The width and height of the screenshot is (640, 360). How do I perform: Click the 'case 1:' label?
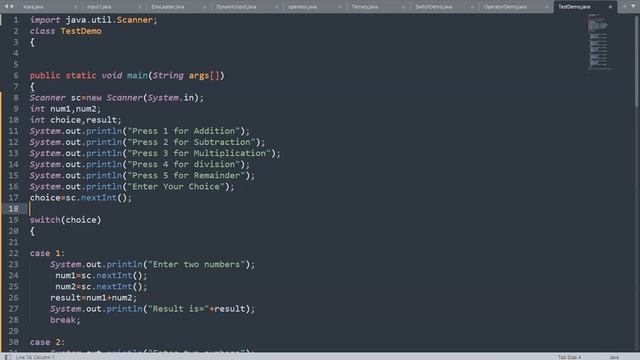click(x=47, y=253)
